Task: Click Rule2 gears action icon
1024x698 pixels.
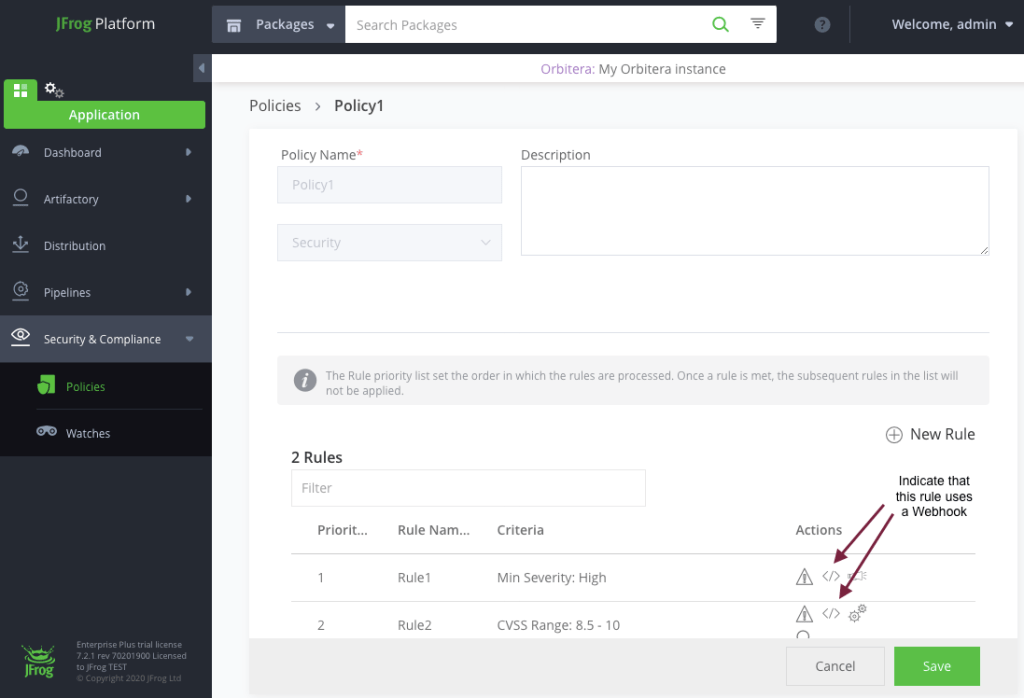Action: click(x=857, y=614)
